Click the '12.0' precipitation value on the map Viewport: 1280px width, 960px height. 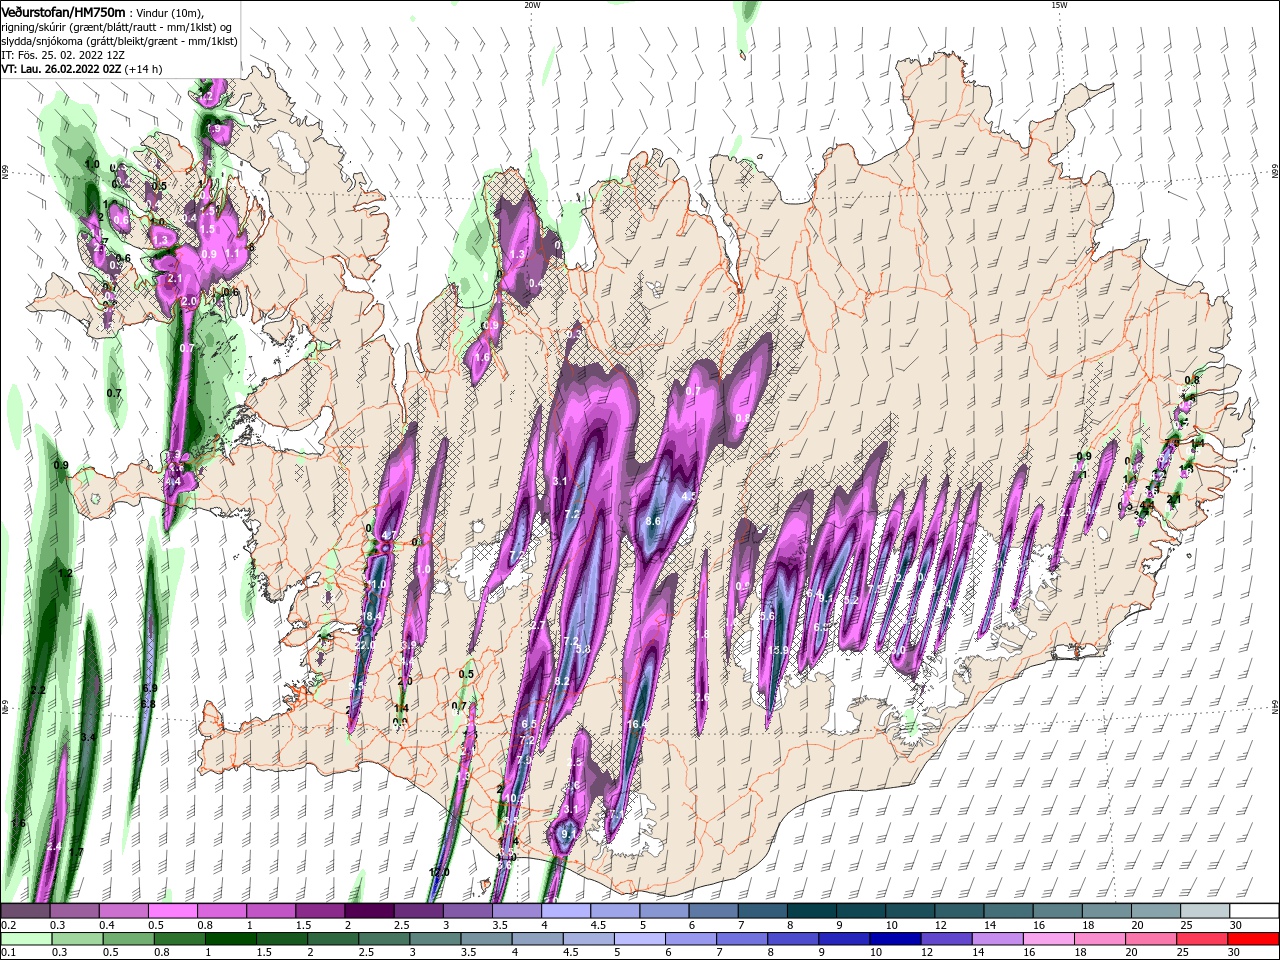pos(439,872)
